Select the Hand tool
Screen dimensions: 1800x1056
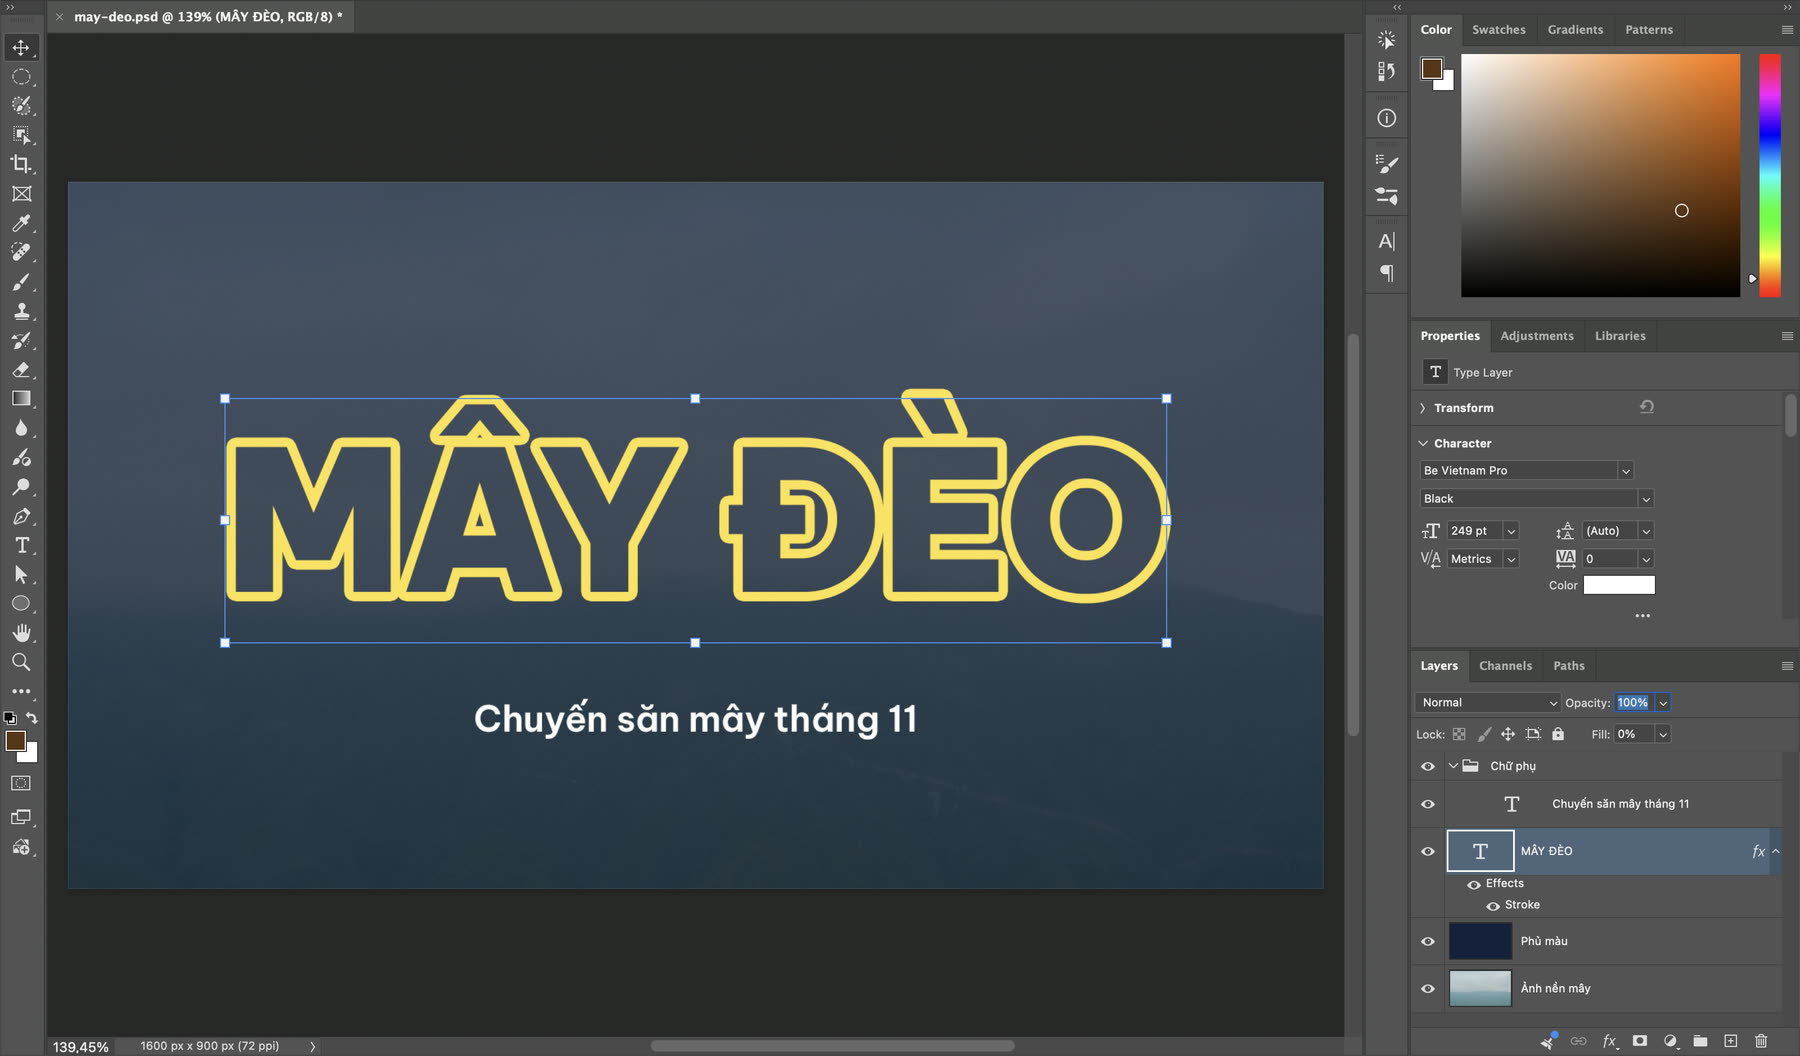click(x=21, y=633)
